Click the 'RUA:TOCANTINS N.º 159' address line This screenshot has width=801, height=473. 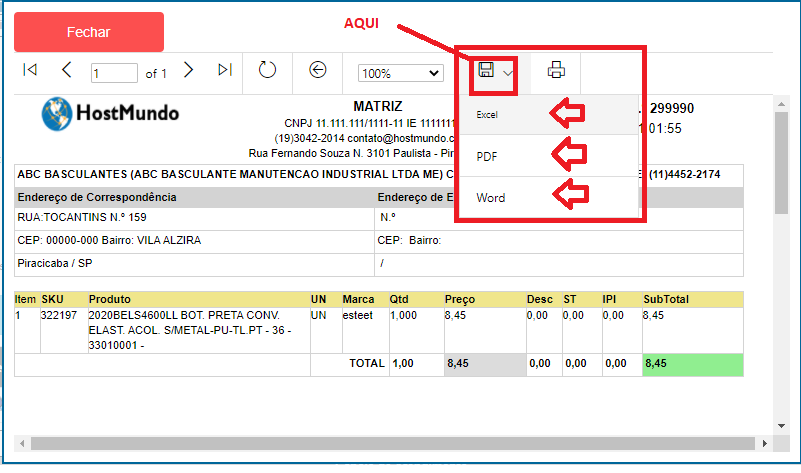click(x=82, y=217)
